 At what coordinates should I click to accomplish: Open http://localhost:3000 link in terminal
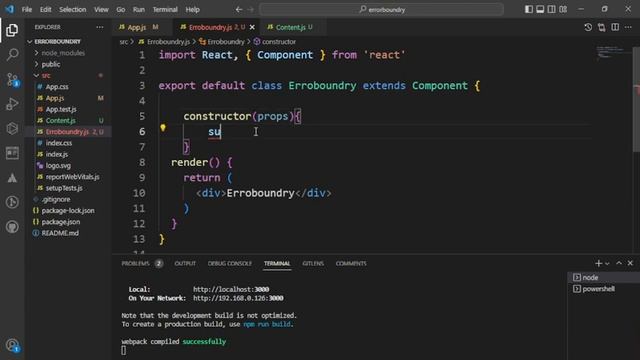point(231,289)
